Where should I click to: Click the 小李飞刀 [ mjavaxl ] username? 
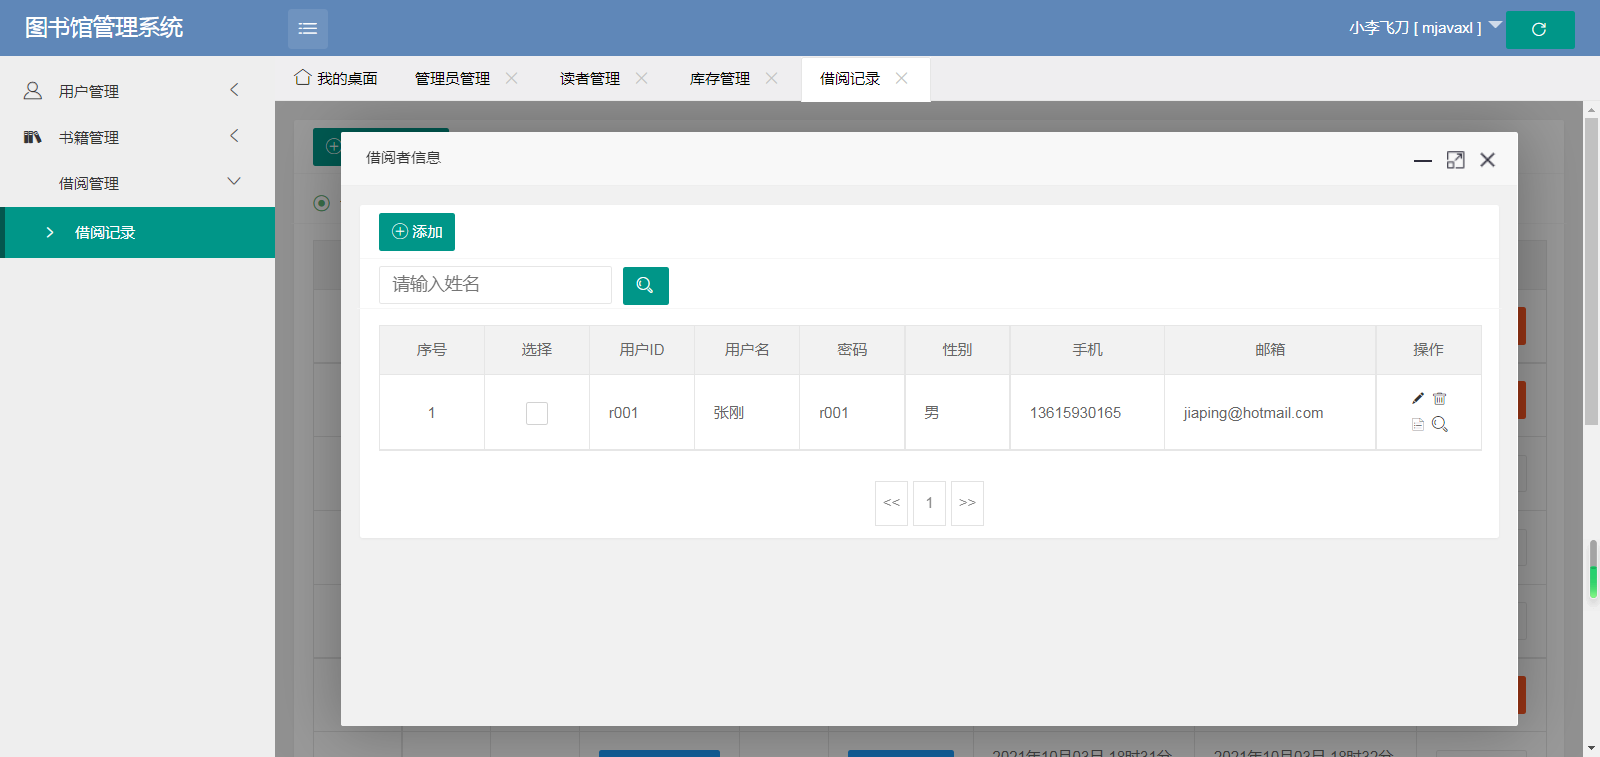1415,28
